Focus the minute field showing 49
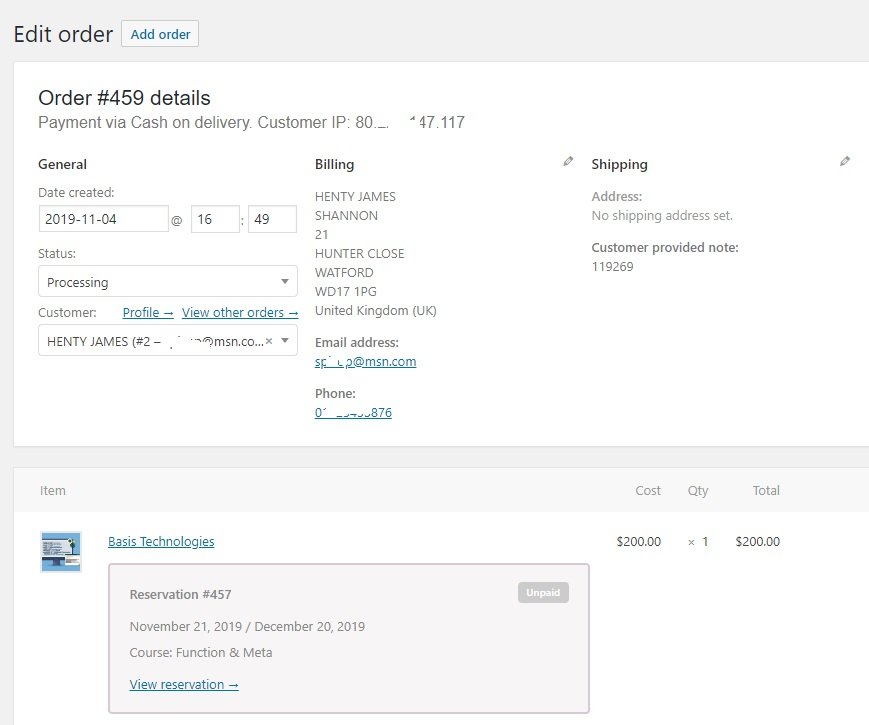The image size is (869, 725). coord(272,219)
